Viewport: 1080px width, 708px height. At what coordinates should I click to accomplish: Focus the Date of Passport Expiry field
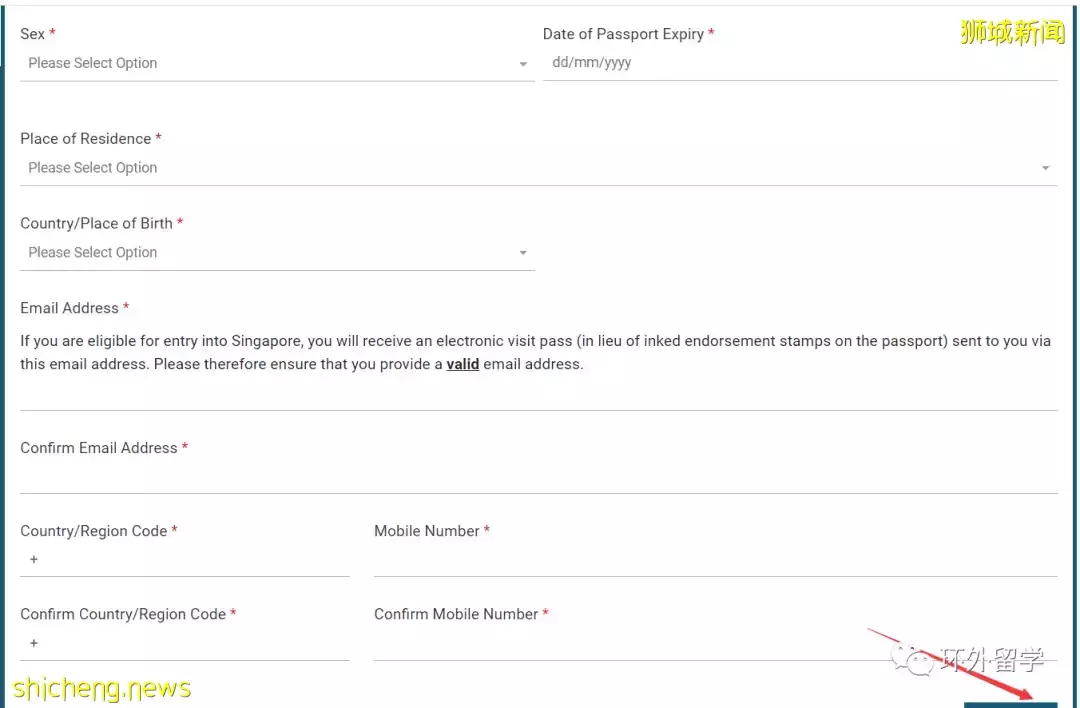click(800, 63)
